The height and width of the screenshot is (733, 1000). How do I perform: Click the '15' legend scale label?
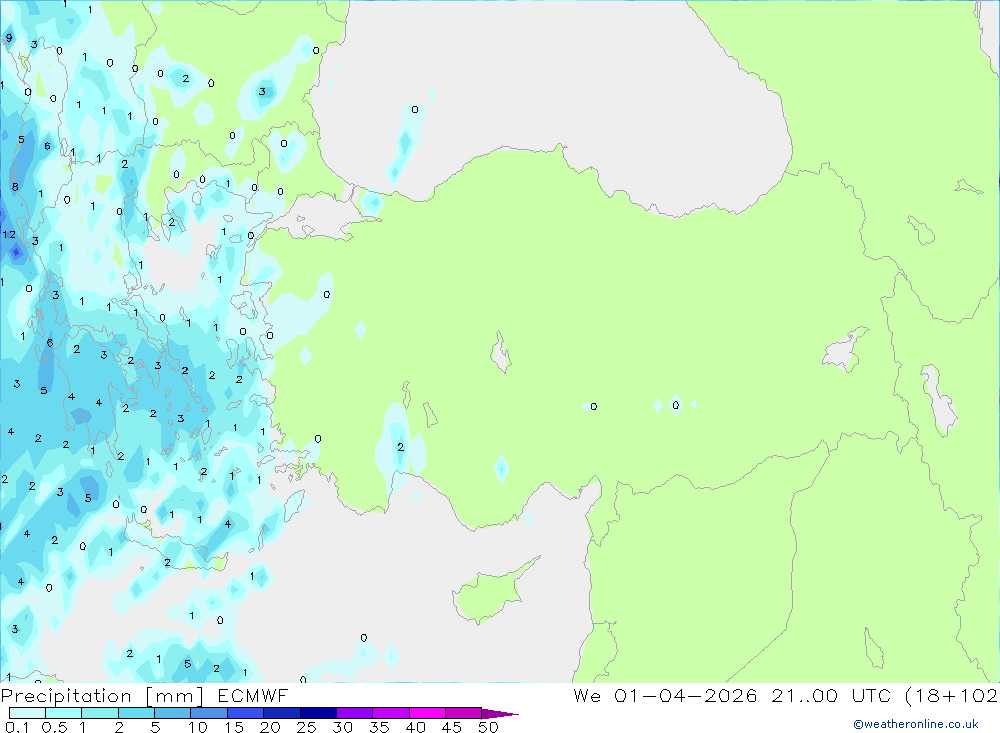point(233,727)
